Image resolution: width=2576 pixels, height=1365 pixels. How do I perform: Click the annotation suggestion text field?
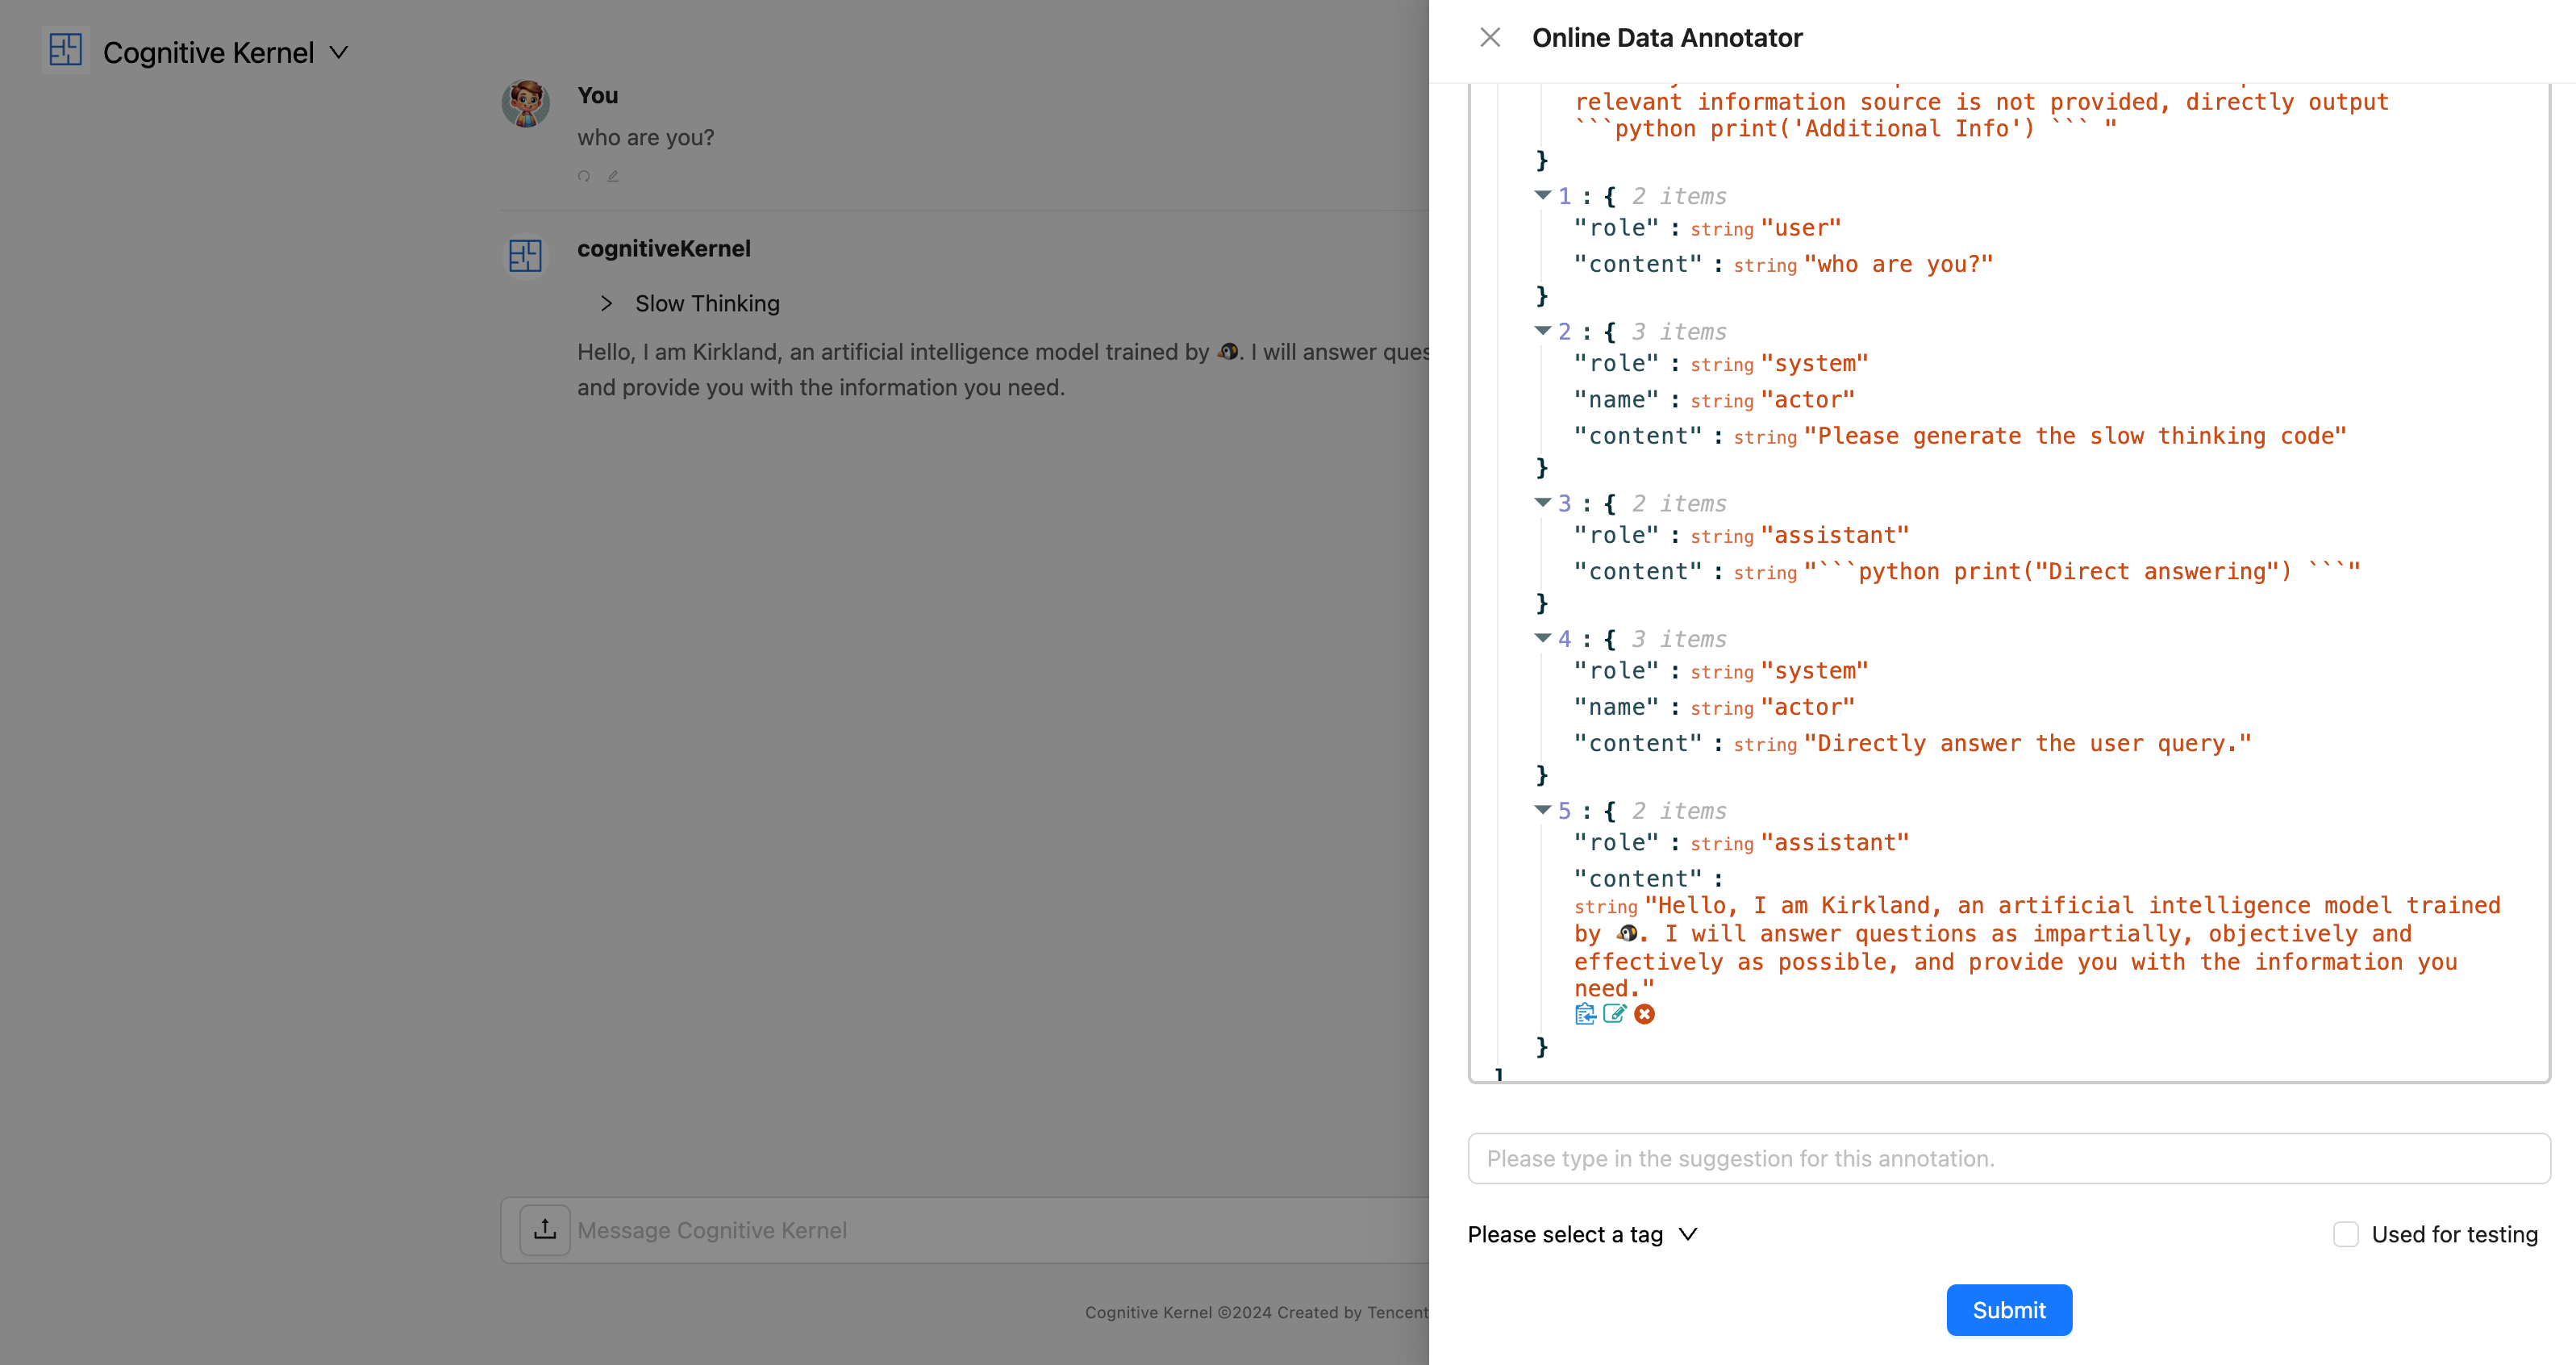tap(2008, 1158)
